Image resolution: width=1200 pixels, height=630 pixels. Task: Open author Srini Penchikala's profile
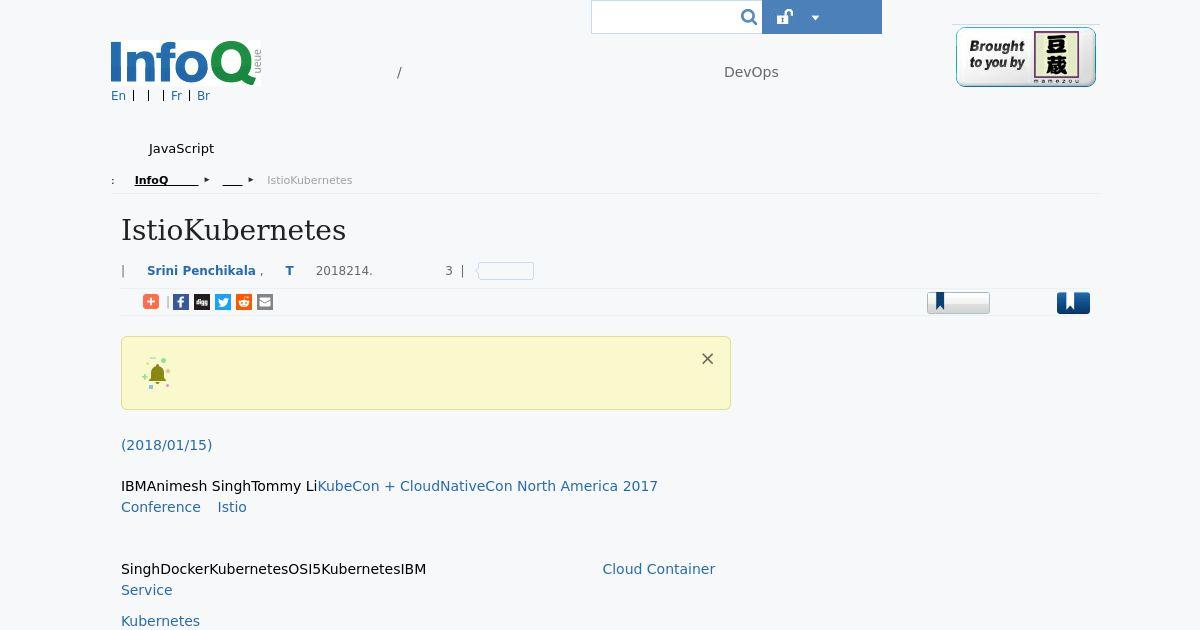[201, 271]
